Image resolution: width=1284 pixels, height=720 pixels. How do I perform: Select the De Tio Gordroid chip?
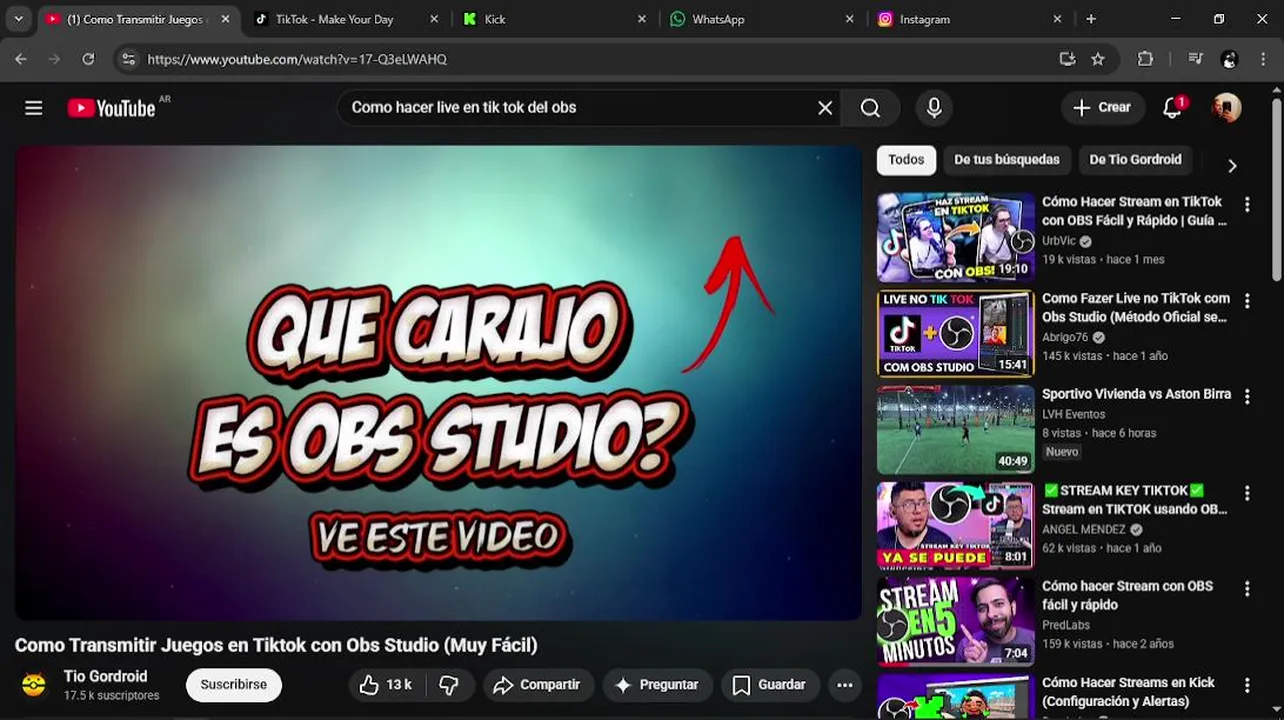point(1135,160)
